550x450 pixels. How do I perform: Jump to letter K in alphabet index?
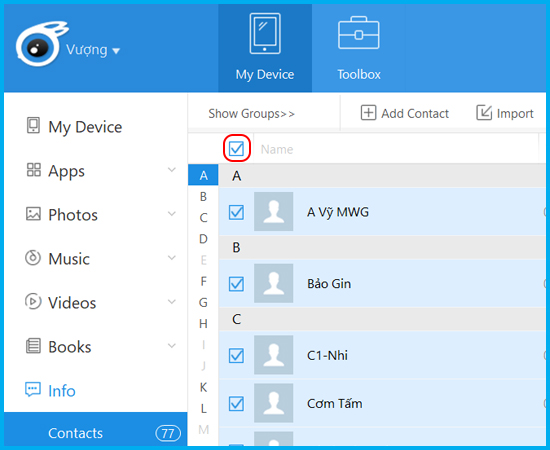click(203, 387)
